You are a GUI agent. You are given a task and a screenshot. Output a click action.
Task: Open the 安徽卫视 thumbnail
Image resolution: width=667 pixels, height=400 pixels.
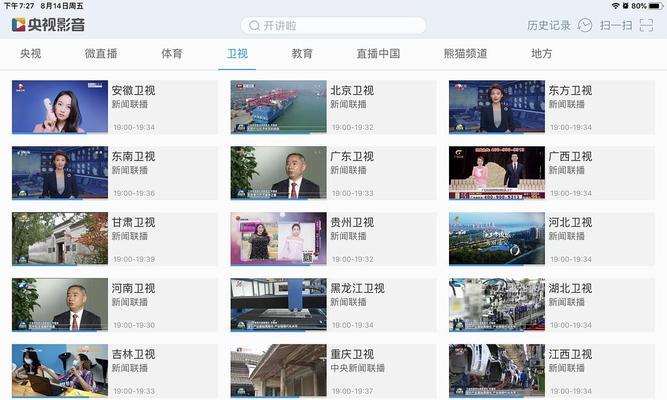(60, 107)
